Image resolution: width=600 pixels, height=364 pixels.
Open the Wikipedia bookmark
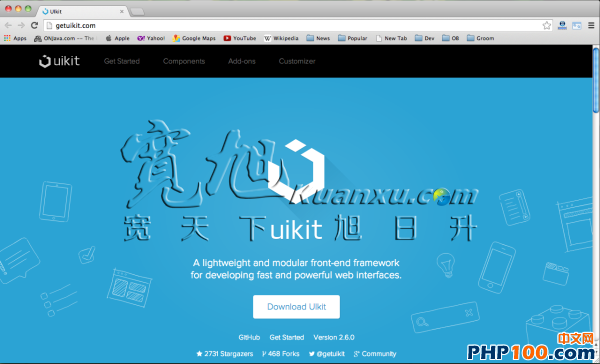tap(281, 38)
